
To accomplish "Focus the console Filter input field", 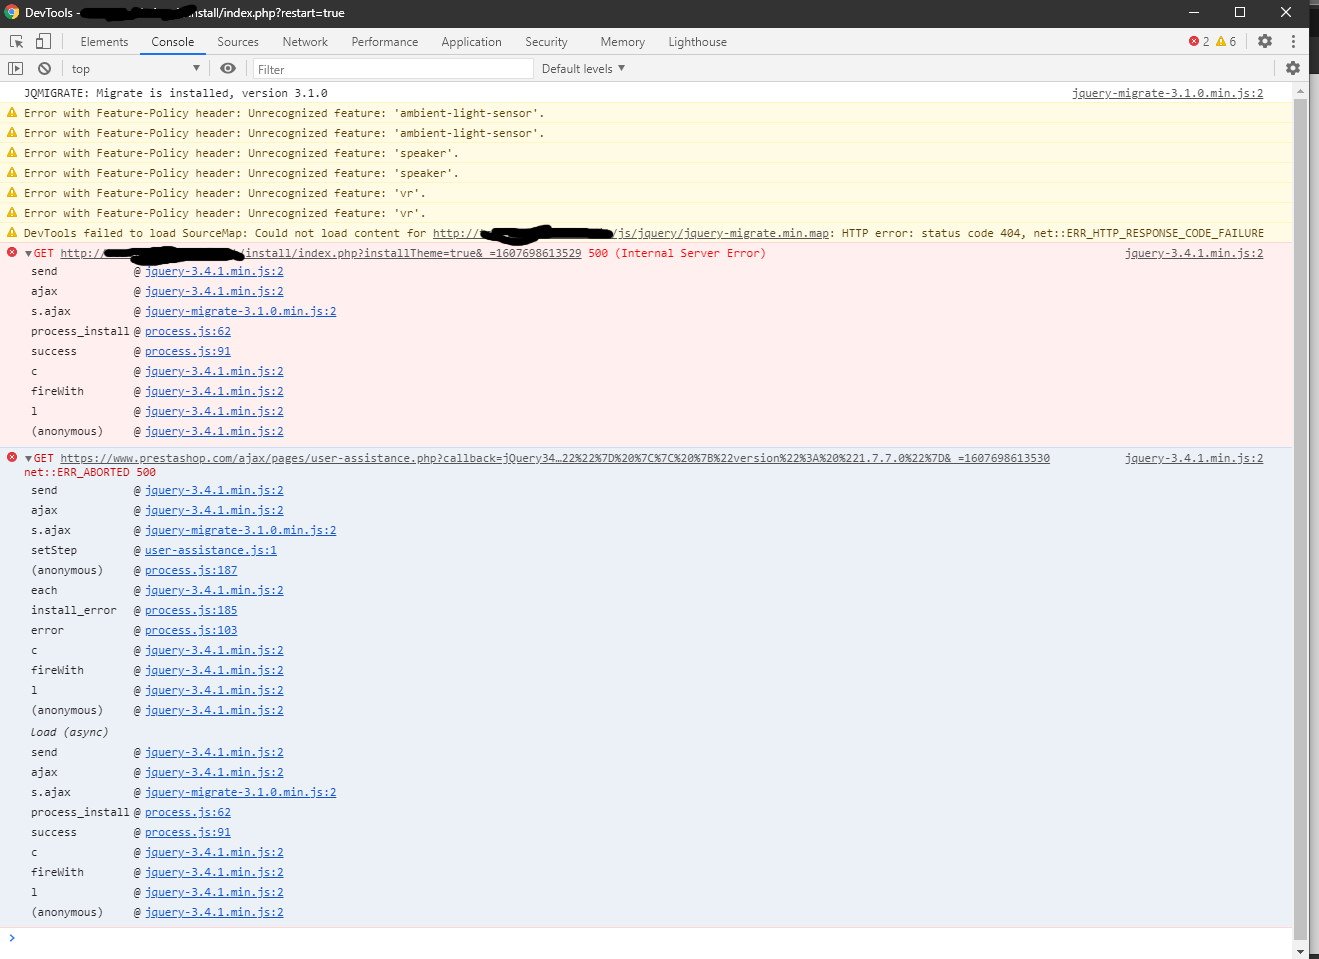I will pos(393,69).
